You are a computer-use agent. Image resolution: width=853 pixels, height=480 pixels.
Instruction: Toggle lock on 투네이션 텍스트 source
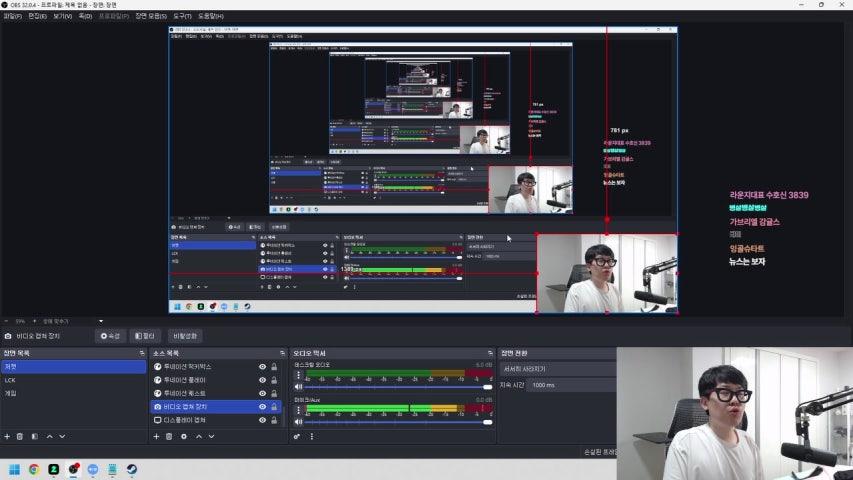pos(274,394)
